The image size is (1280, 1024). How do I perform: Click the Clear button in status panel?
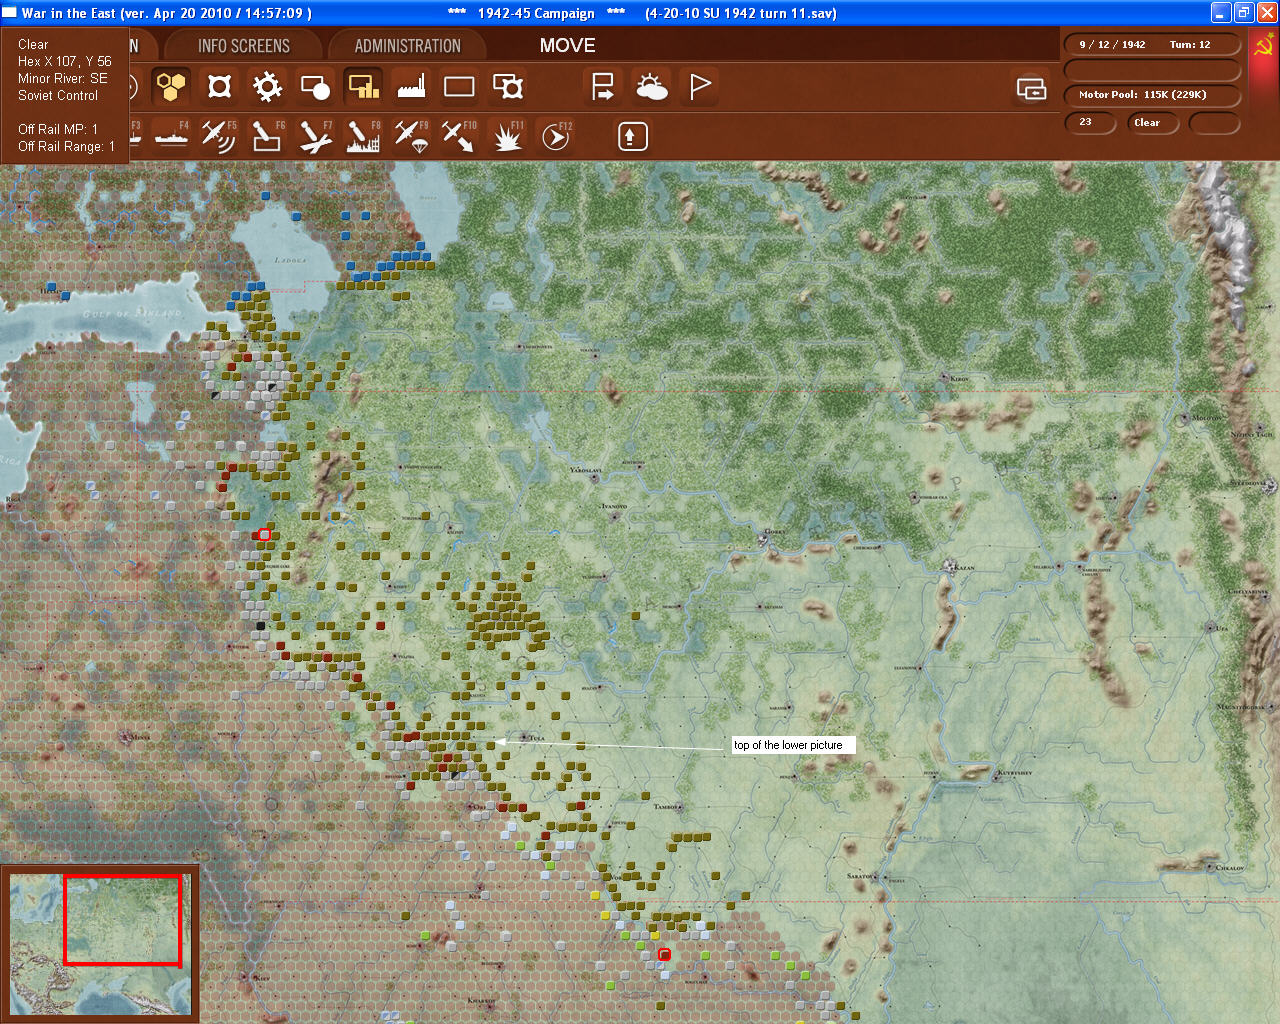[1151, 123]
